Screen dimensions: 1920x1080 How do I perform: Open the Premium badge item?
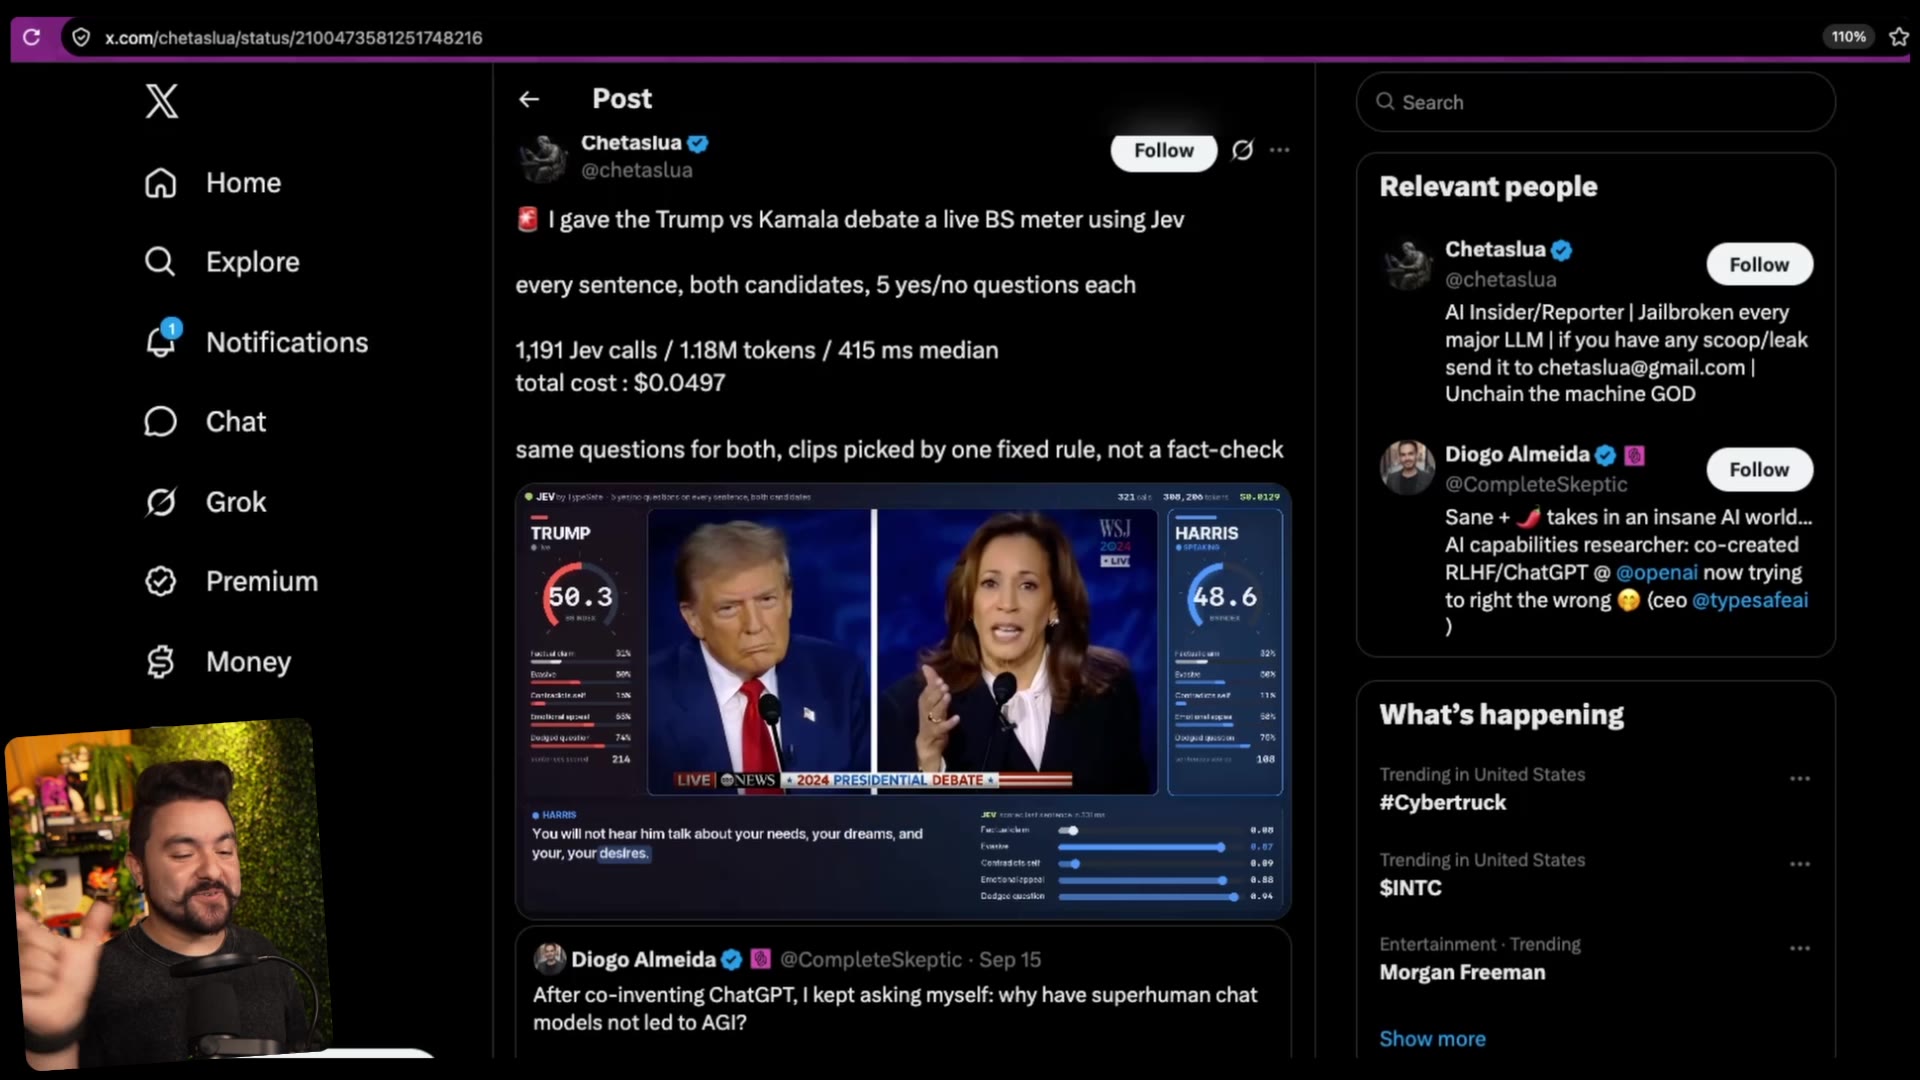(231, 581)
